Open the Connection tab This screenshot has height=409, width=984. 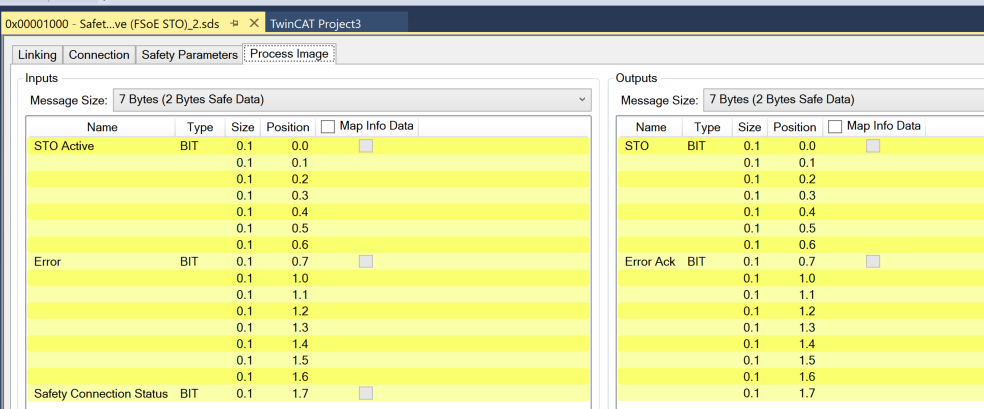click(99, 55)
